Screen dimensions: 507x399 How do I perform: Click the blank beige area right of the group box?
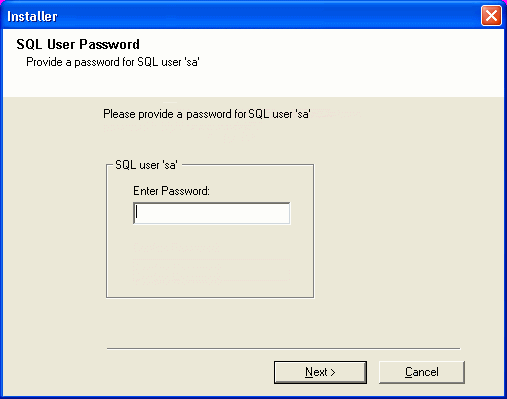pyautogui.click(x=407, y=230)
